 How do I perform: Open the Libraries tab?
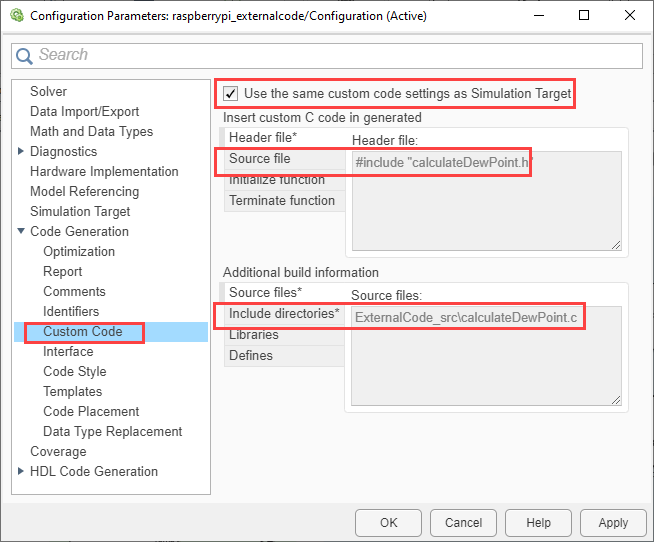click(x=254, y=335)
